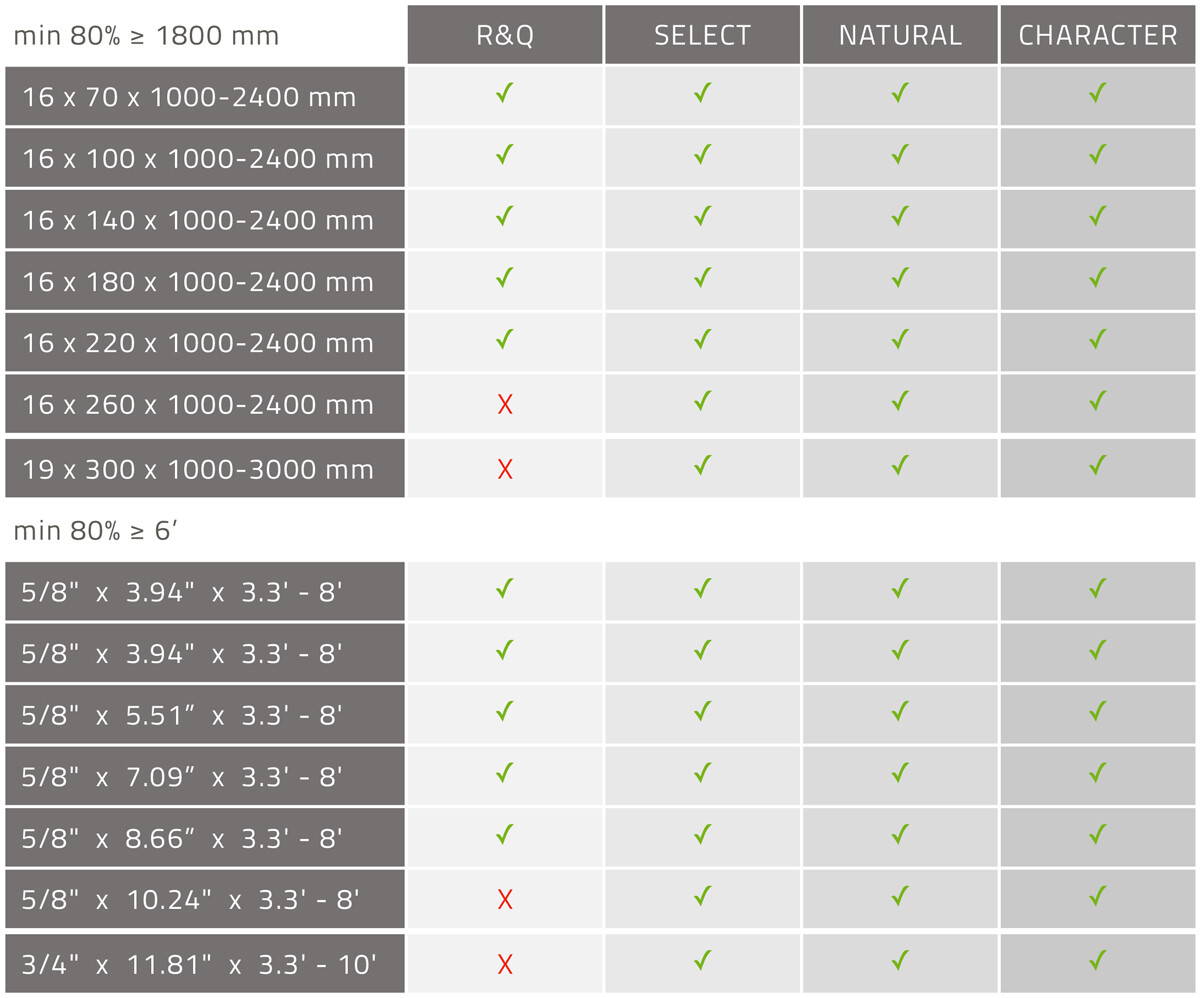Select the NATURAL column header
1200x998 pixels.
[x=900, y=34]
